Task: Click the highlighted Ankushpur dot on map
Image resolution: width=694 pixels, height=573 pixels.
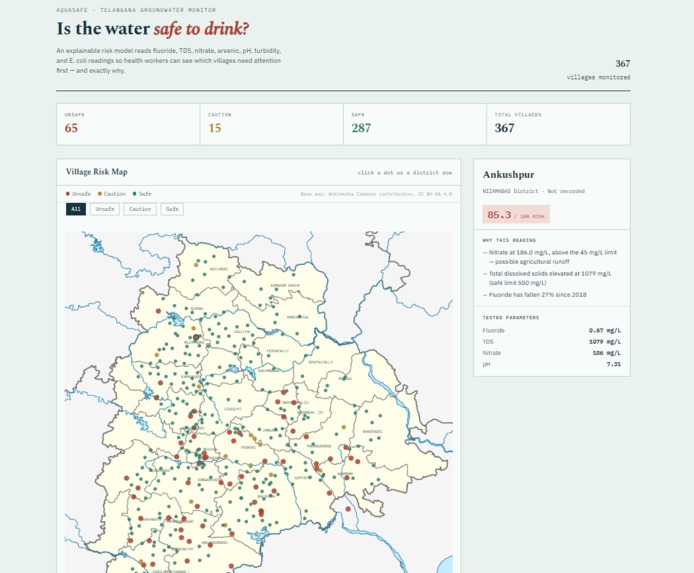Action: point(196,337)
